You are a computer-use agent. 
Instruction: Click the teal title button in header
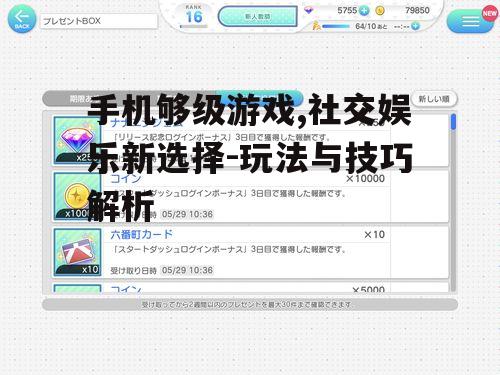tap(257, 16)
